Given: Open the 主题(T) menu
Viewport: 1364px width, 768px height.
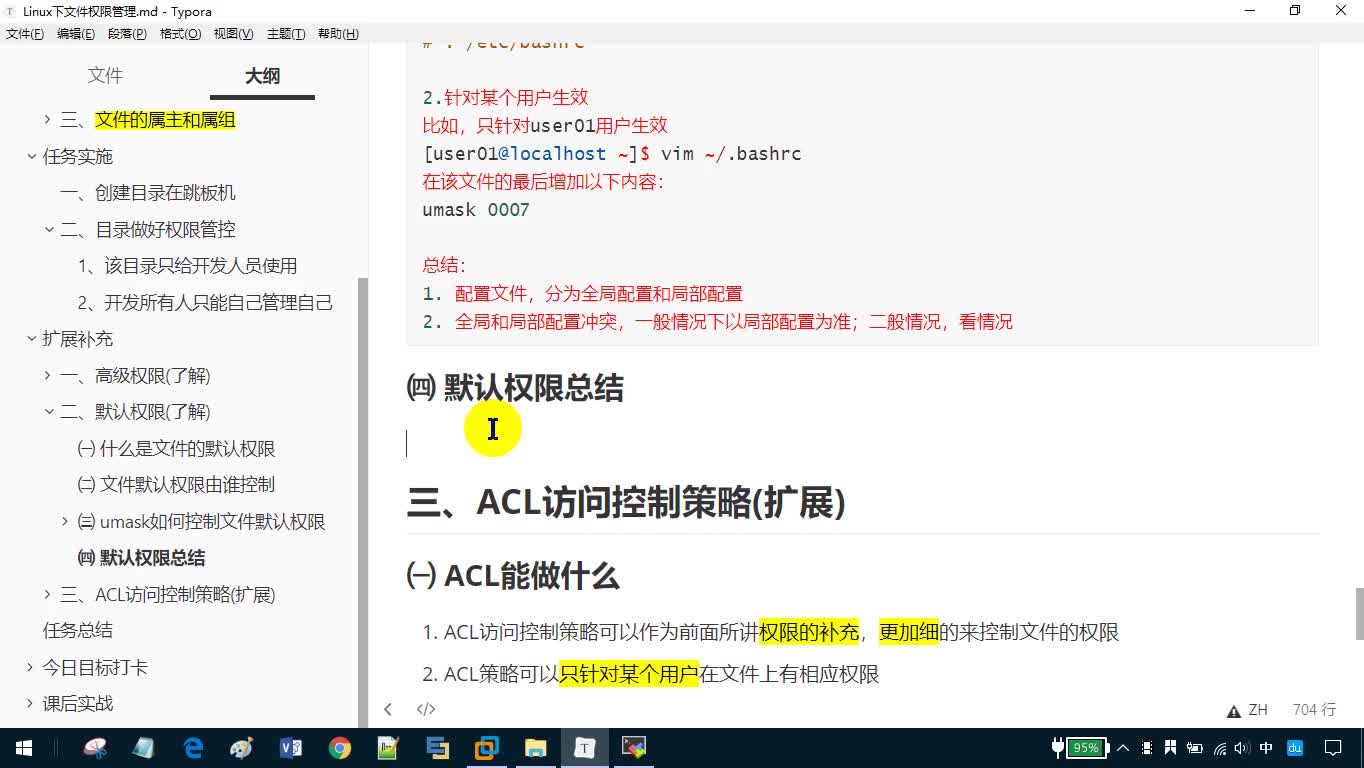Looking at the screenshot, I should coord(286,34).
